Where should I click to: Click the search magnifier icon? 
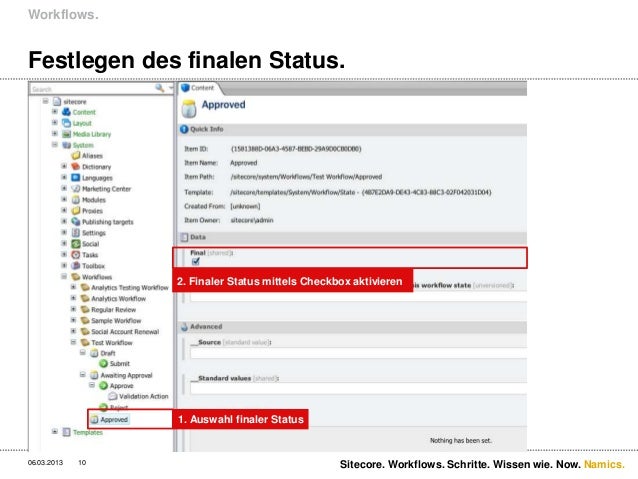160,88
